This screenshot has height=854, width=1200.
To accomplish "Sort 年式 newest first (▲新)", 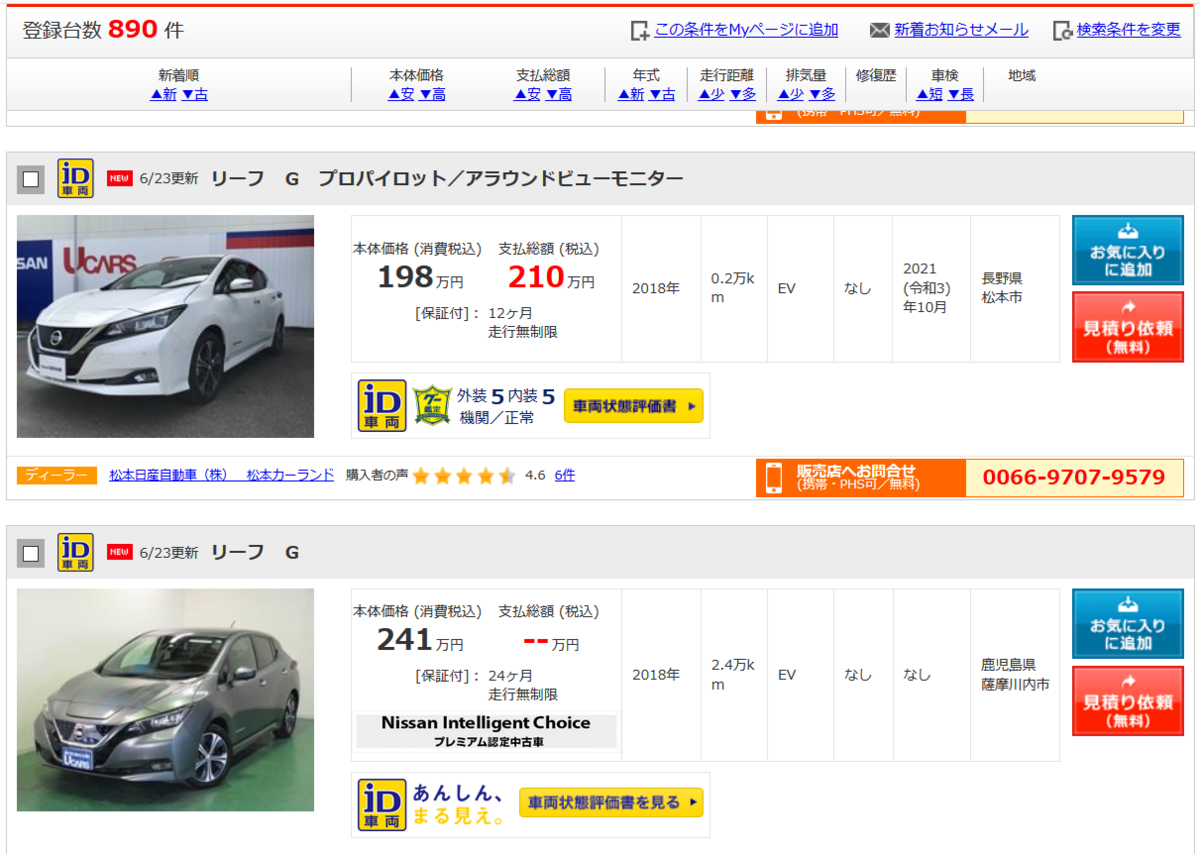I will pyautogui.click(x=631, y=94).
